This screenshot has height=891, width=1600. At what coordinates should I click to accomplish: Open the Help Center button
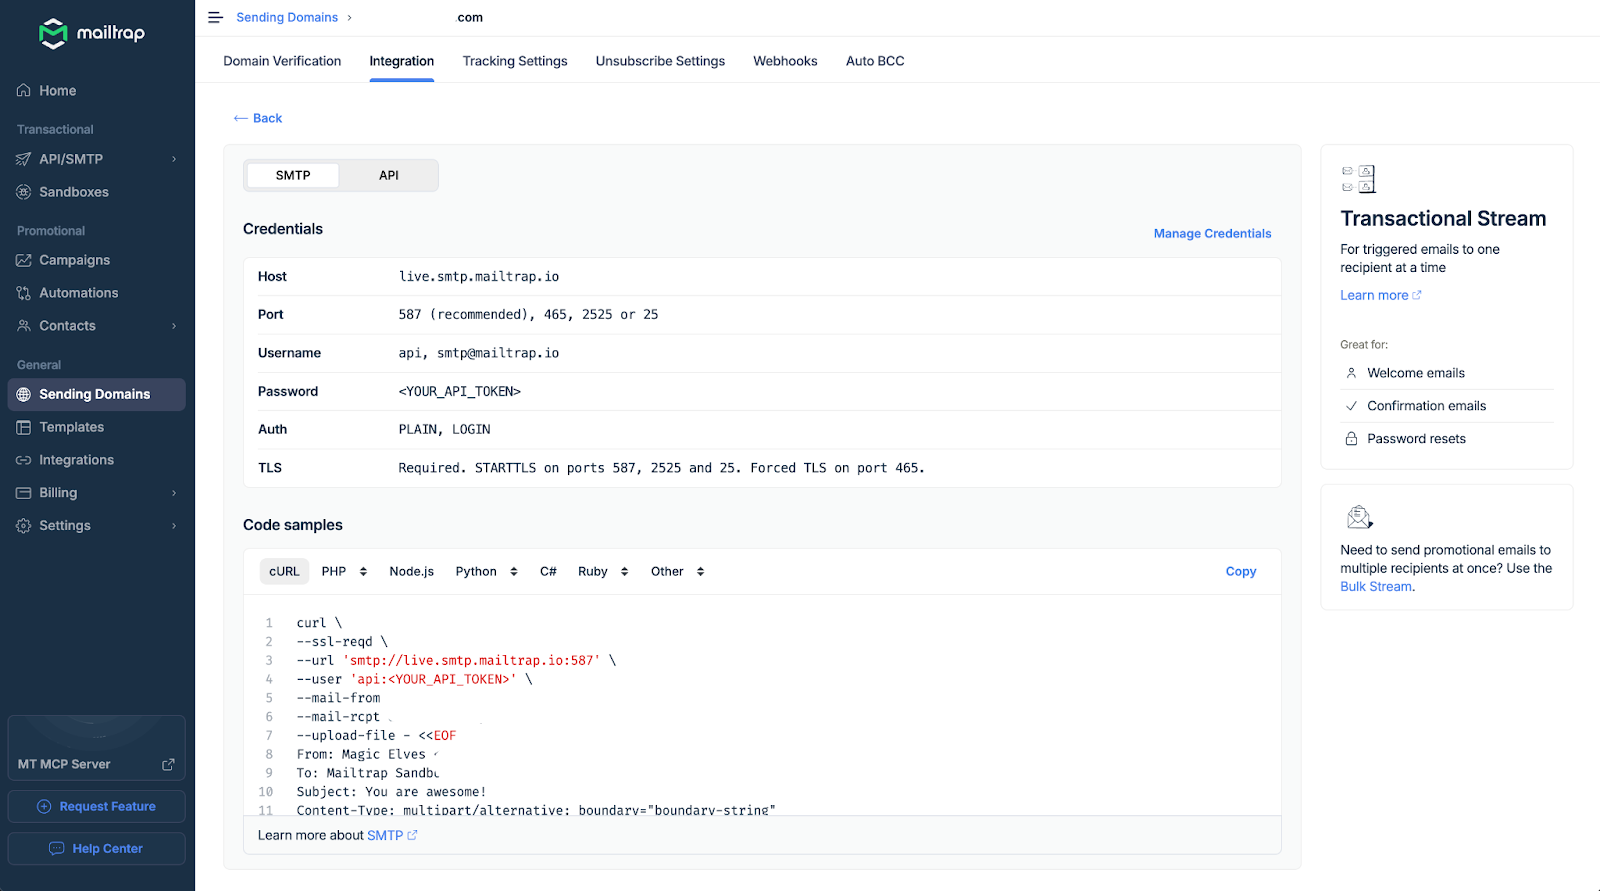tap(97, 848)
